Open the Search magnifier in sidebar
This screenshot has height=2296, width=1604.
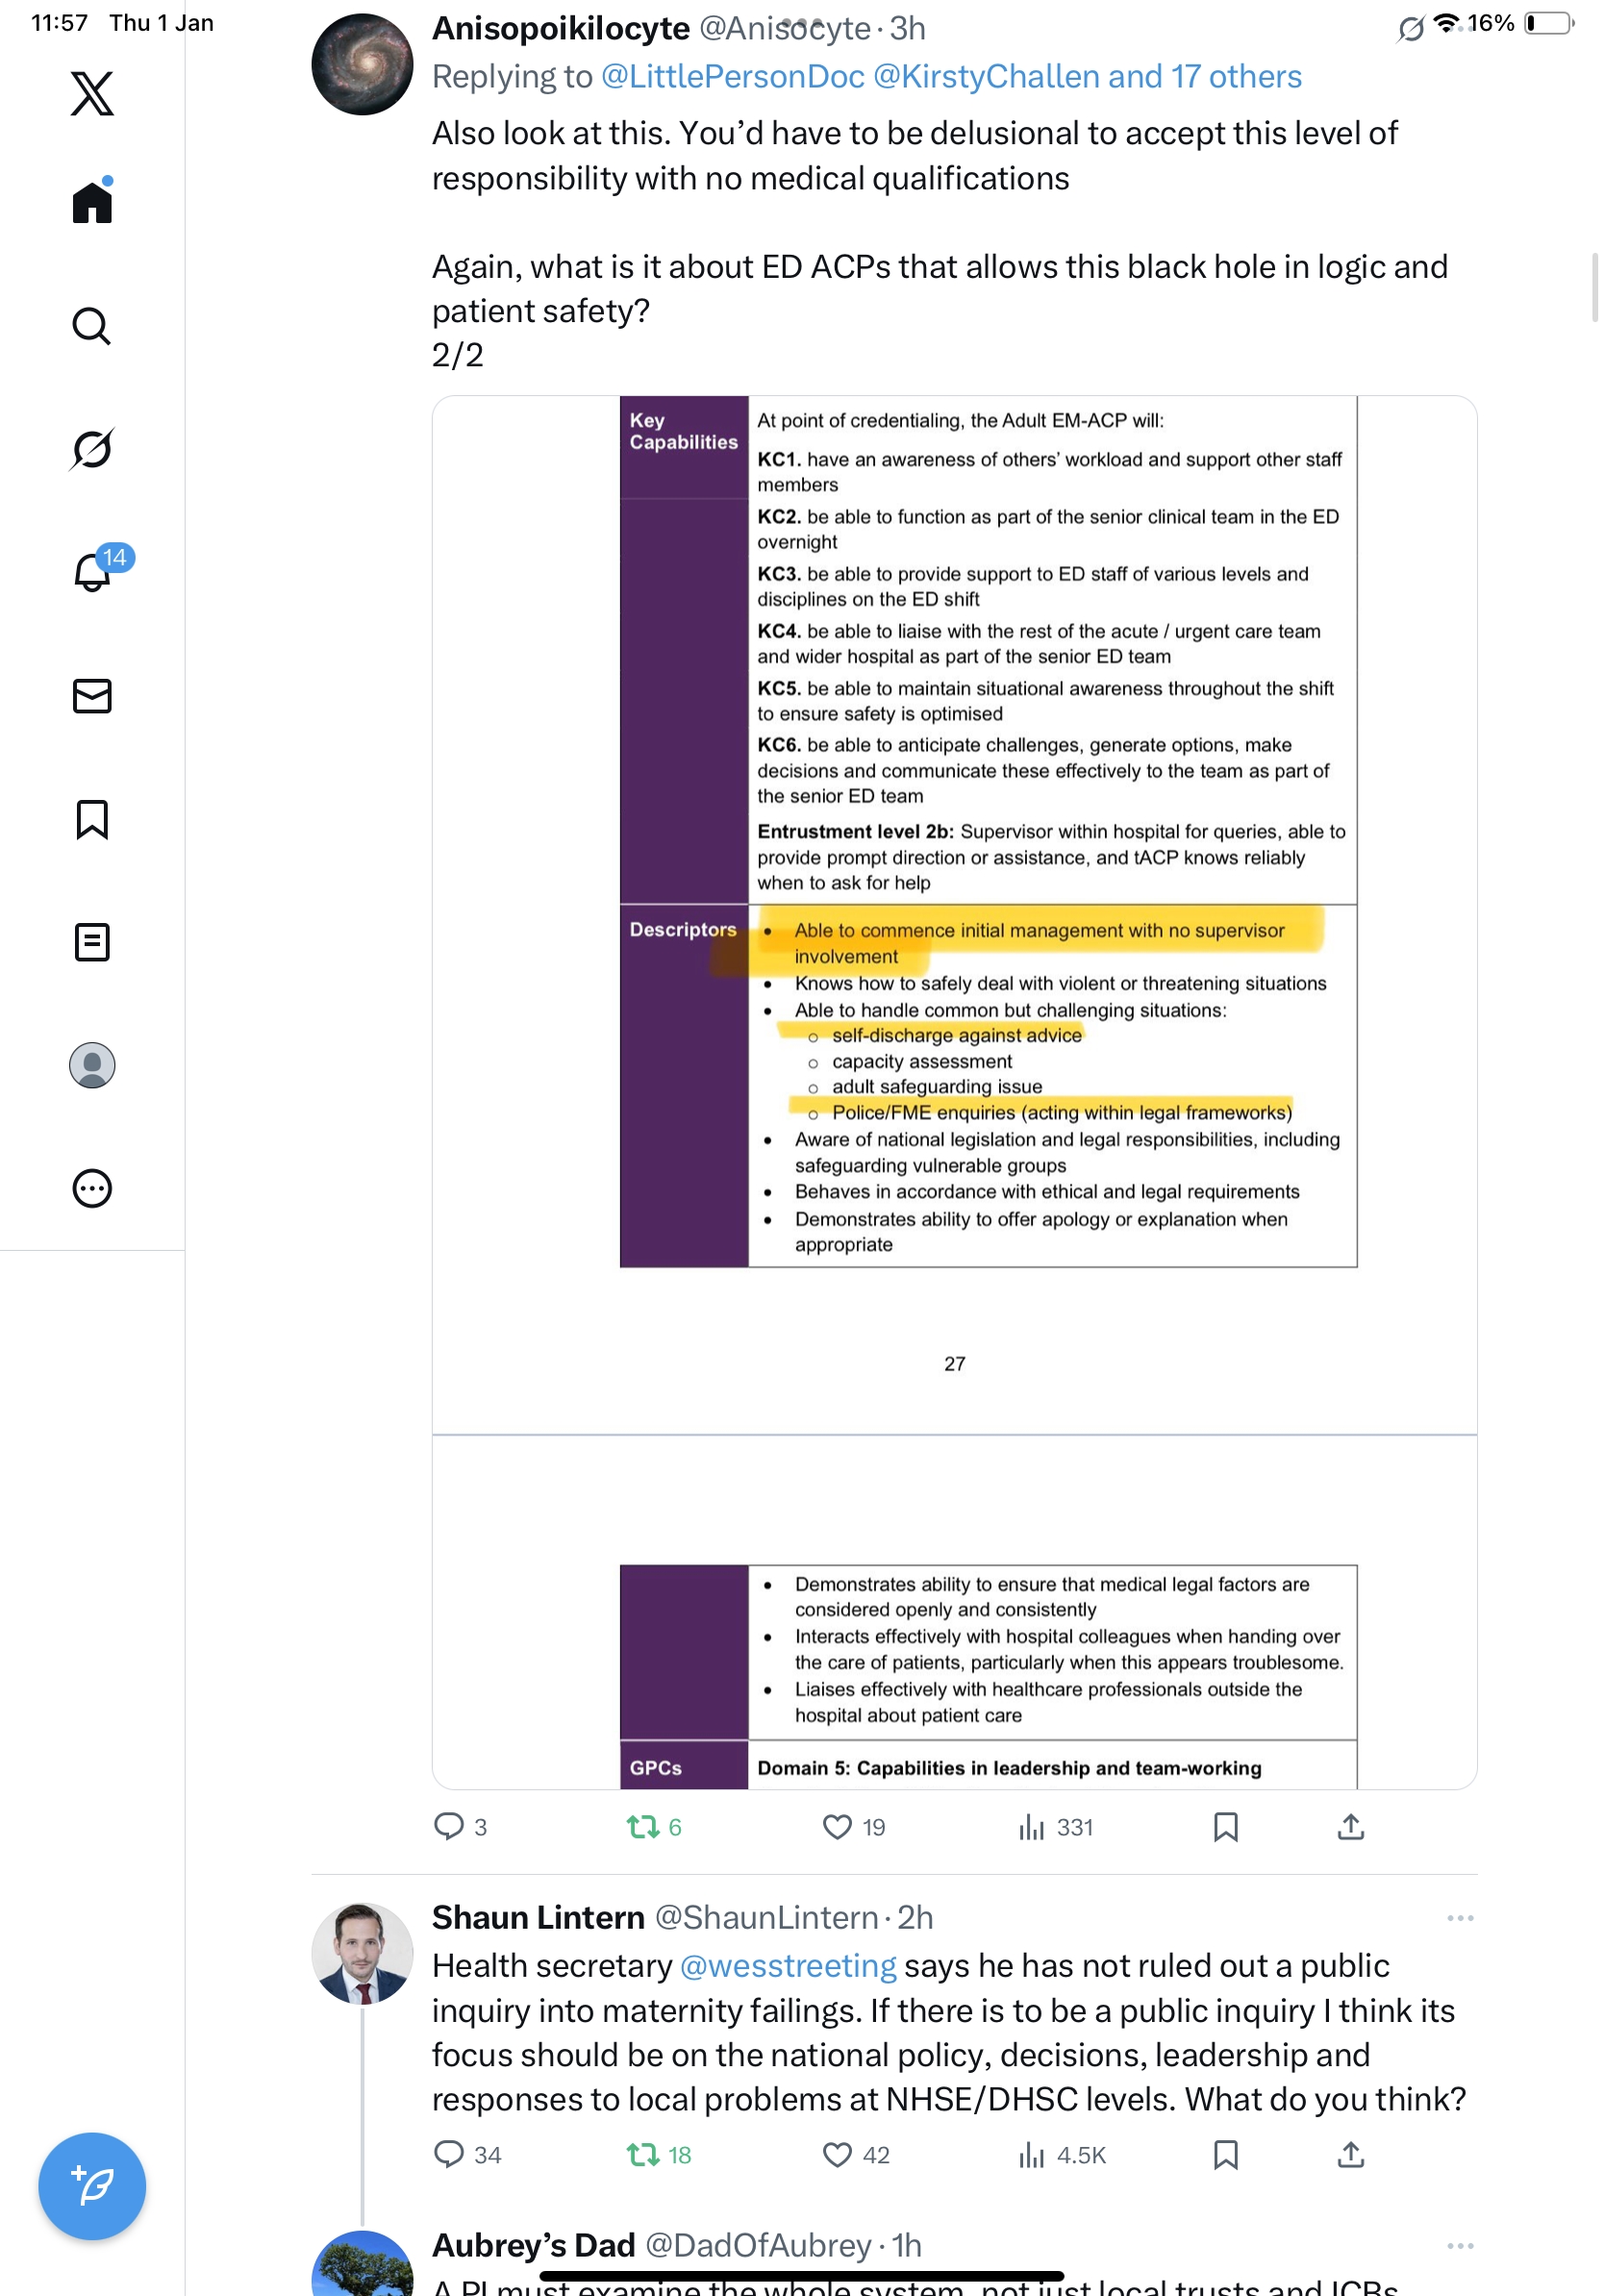pyautogui.click(x=92, y=326)
